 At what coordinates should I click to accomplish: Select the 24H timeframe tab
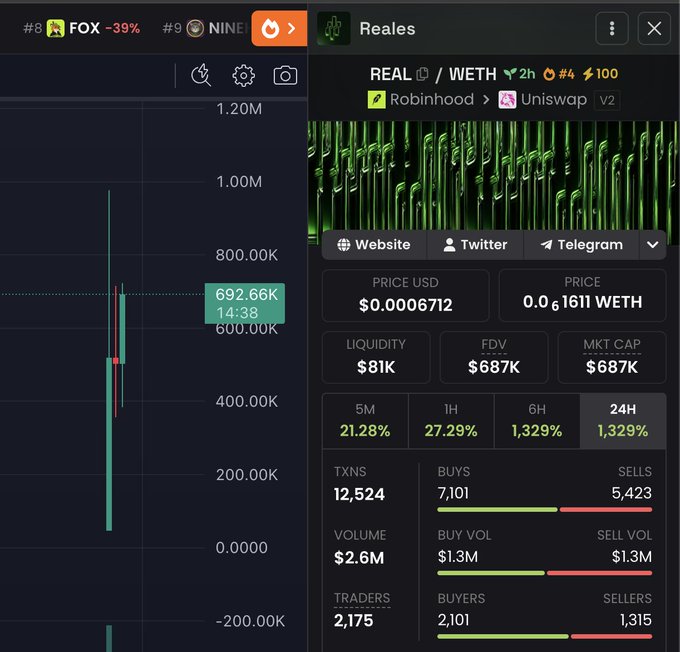pyautogui.click(x=623, y=420)
